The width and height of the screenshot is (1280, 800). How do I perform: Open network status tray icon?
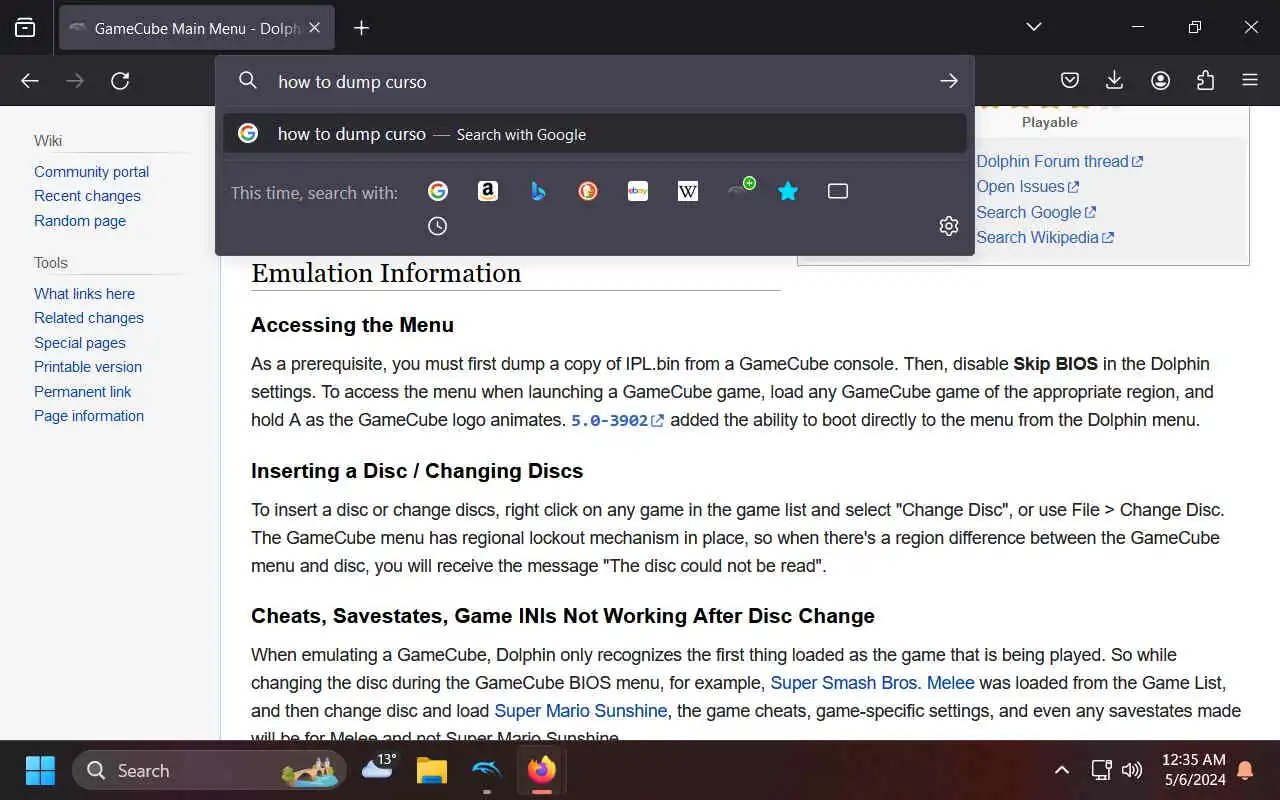(1101, 770)
